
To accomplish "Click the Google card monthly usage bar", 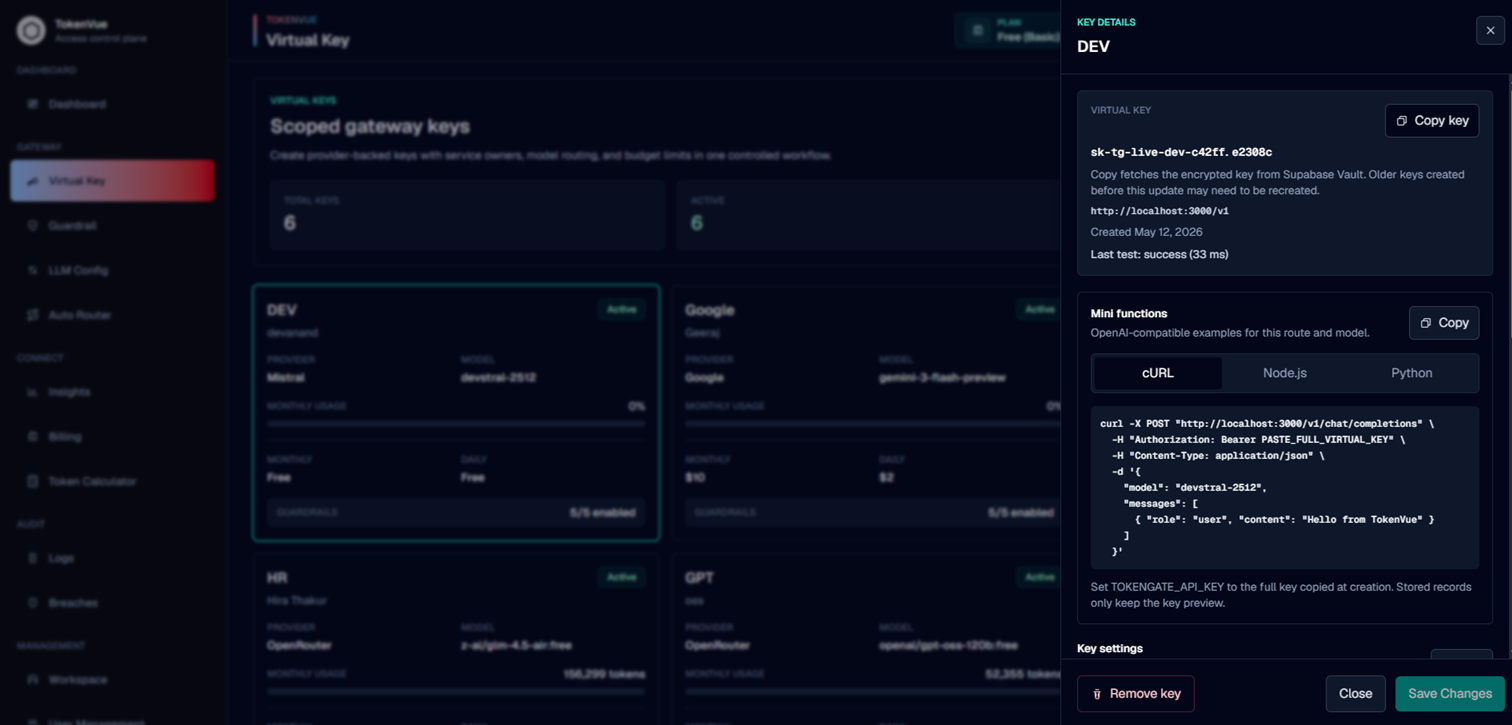I will point(872,424).
